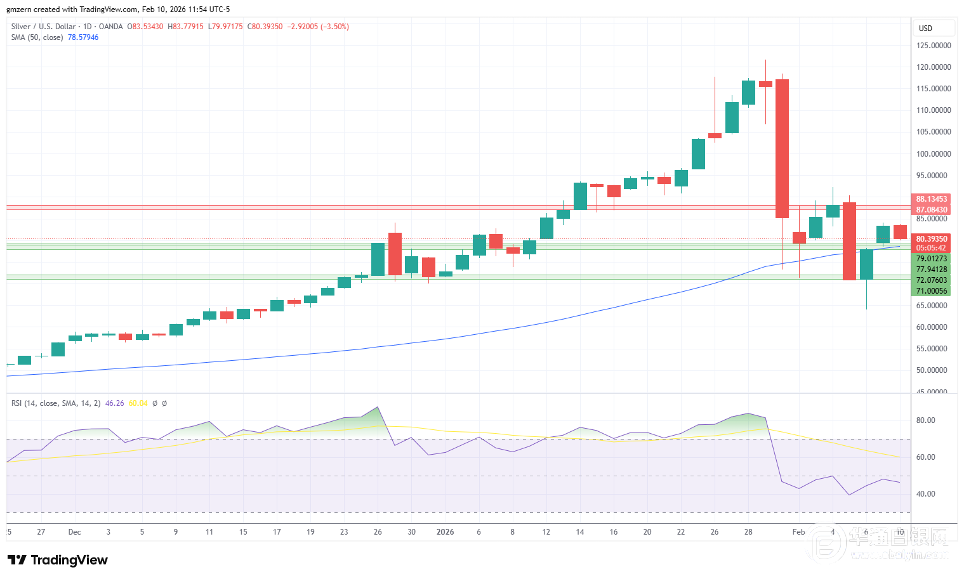The width and height of the screenshot is (964, 580).
Task: Select the SMA (50, close) indicator legend
Action: click(x=37, y=37)
